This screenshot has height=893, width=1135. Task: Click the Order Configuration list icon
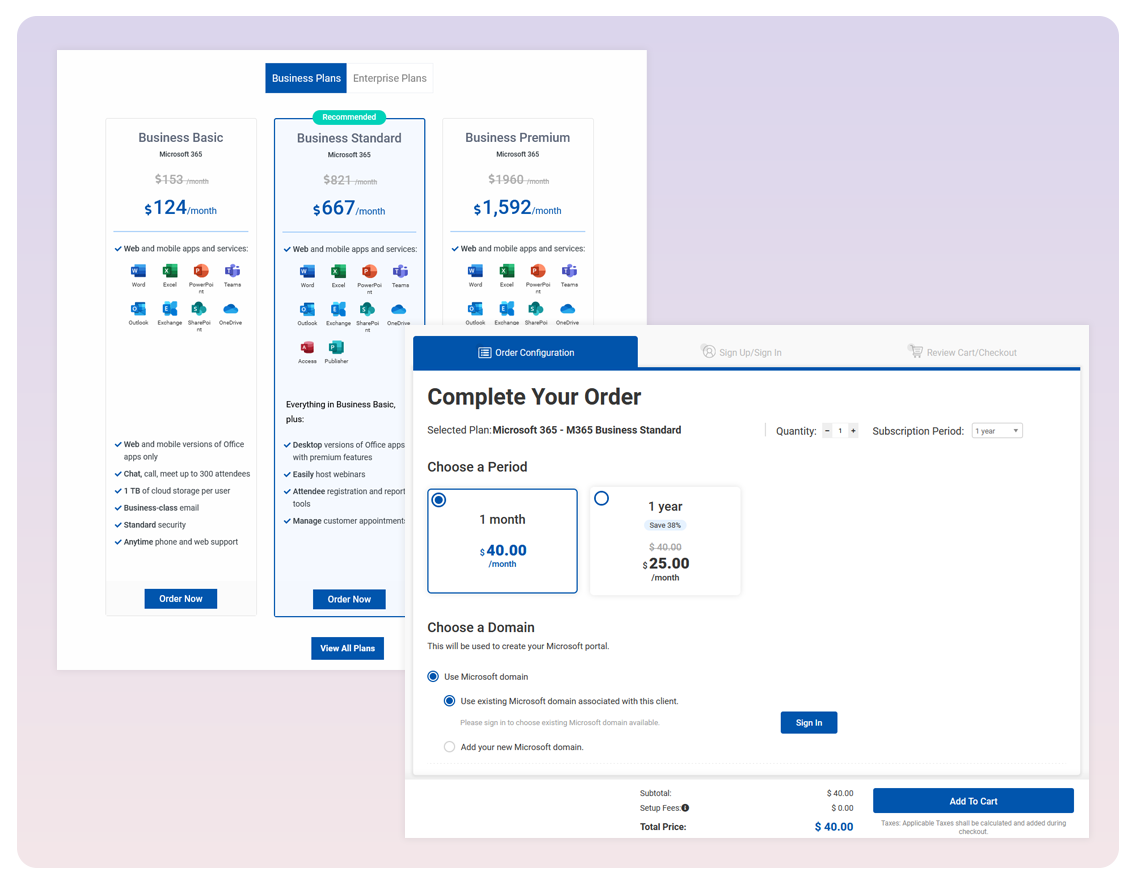click(x=484, y=352)
